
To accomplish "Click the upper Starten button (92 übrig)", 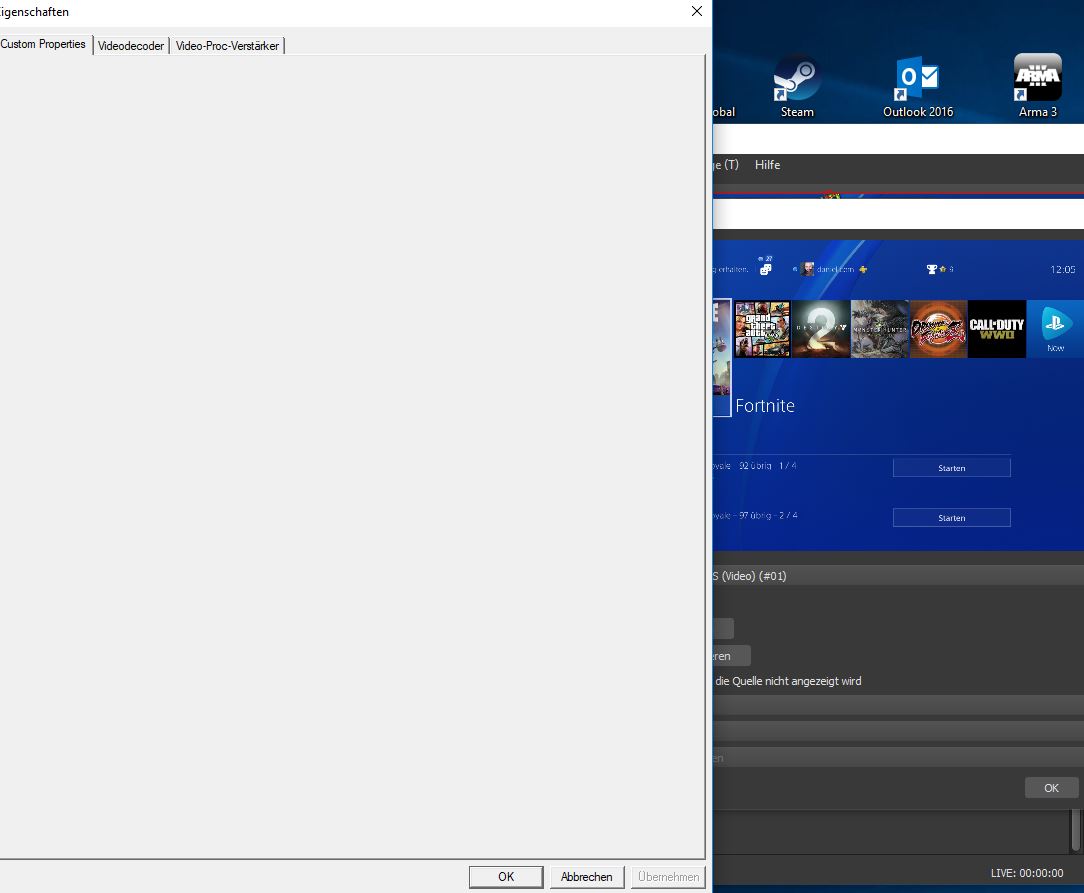I will point(951,468).
